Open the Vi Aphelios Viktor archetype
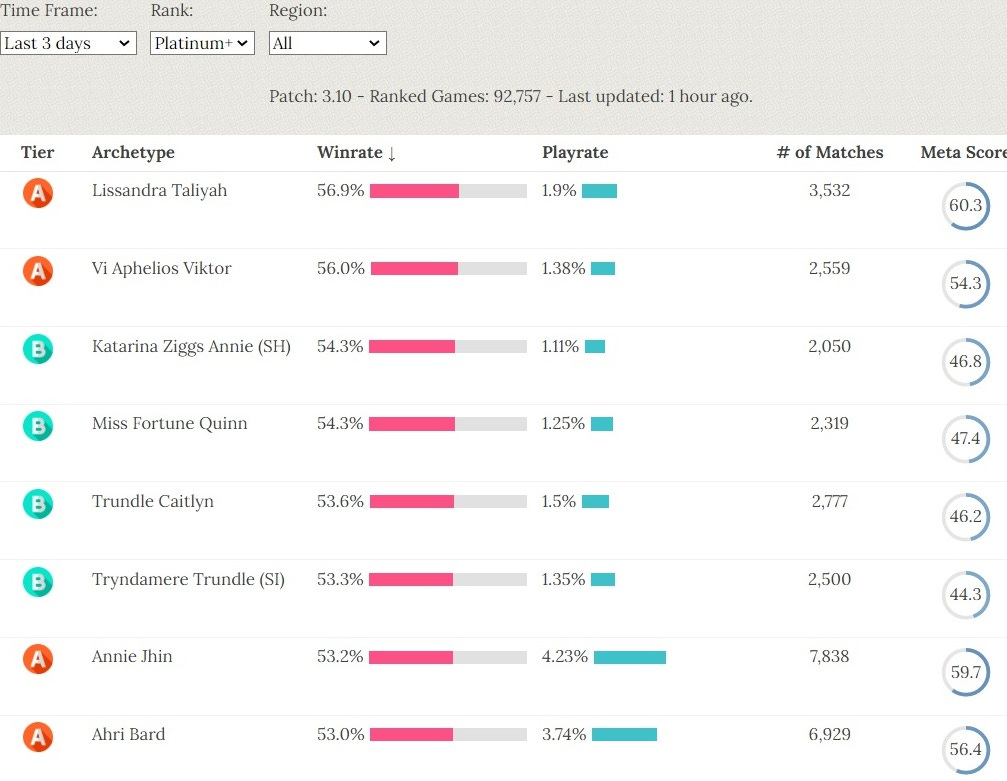Screen dimensions: 1007x781 click(x=161, y=268)
